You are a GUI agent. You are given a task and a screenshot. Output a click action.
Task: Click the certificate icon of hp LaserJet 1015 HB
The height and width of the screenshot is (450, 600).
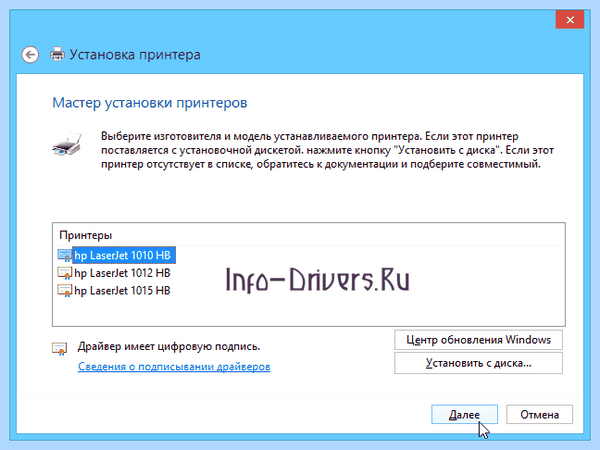pyautogui.click(x=64, y=290)
